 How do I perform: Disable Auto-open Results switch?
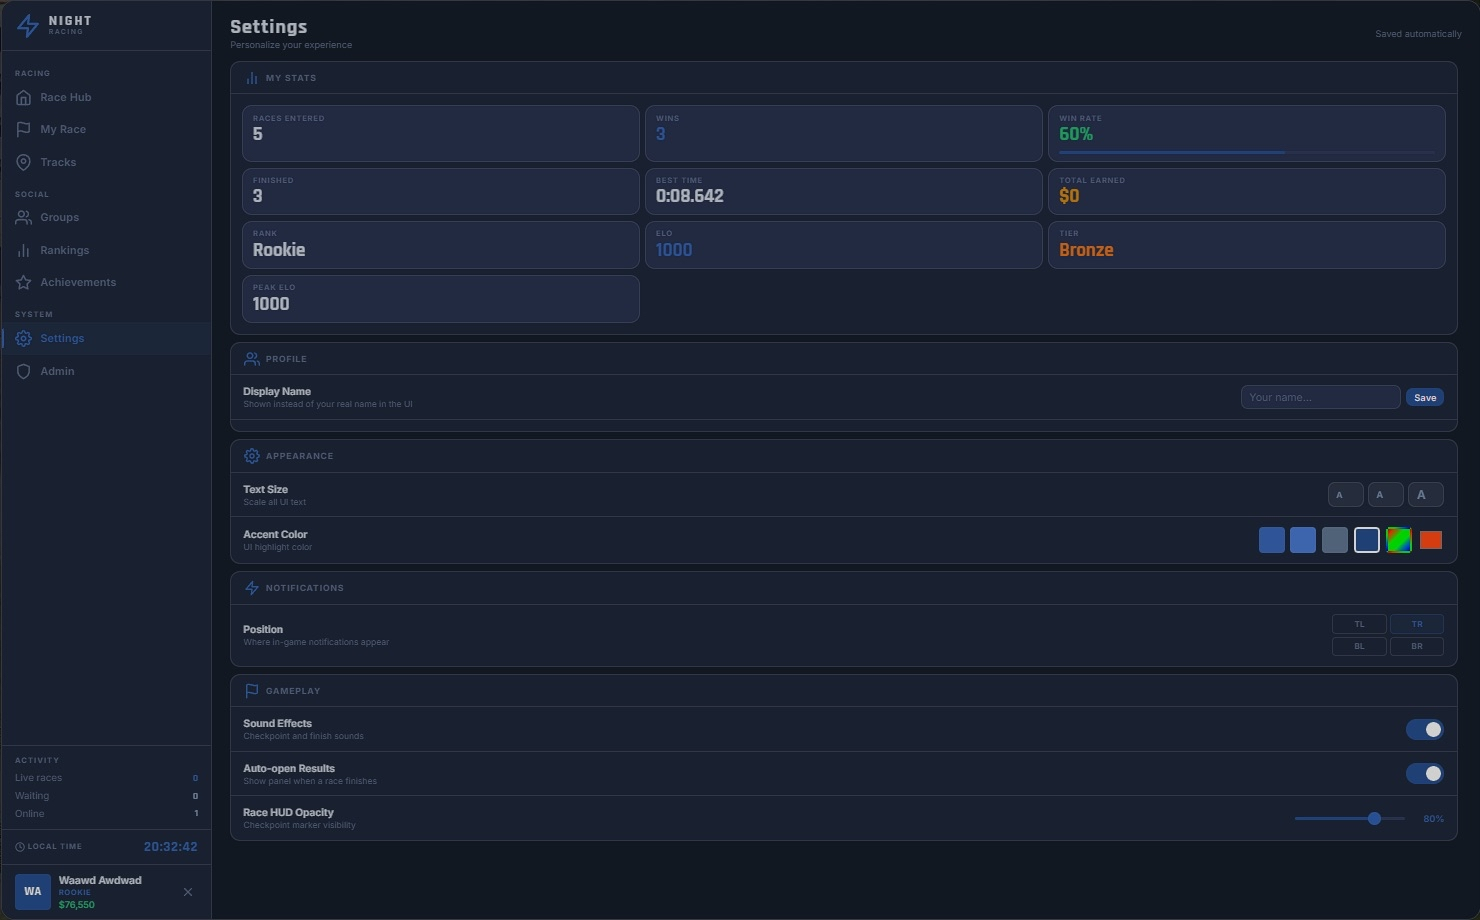1424,773
